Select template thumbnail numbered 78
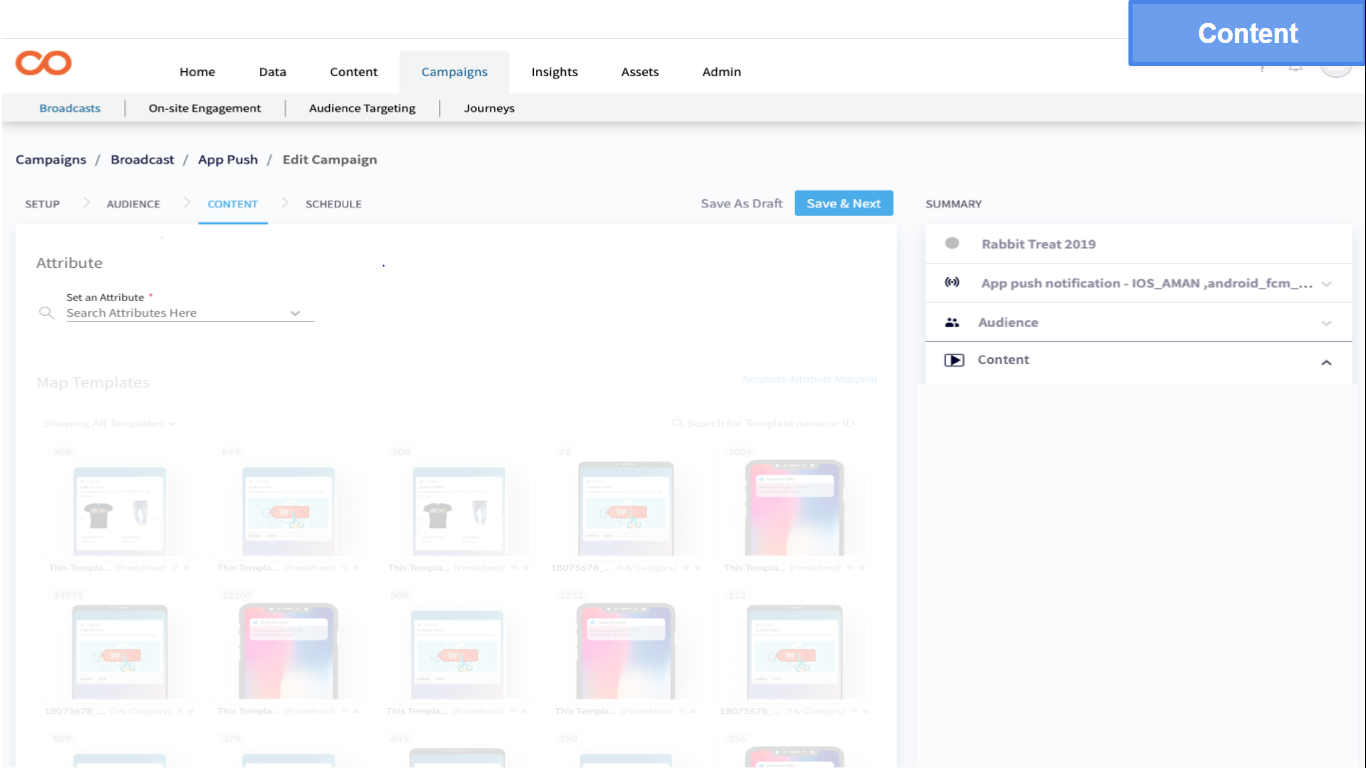The height and width of the screenshot is (768, 1366). (x=627, y=510)
